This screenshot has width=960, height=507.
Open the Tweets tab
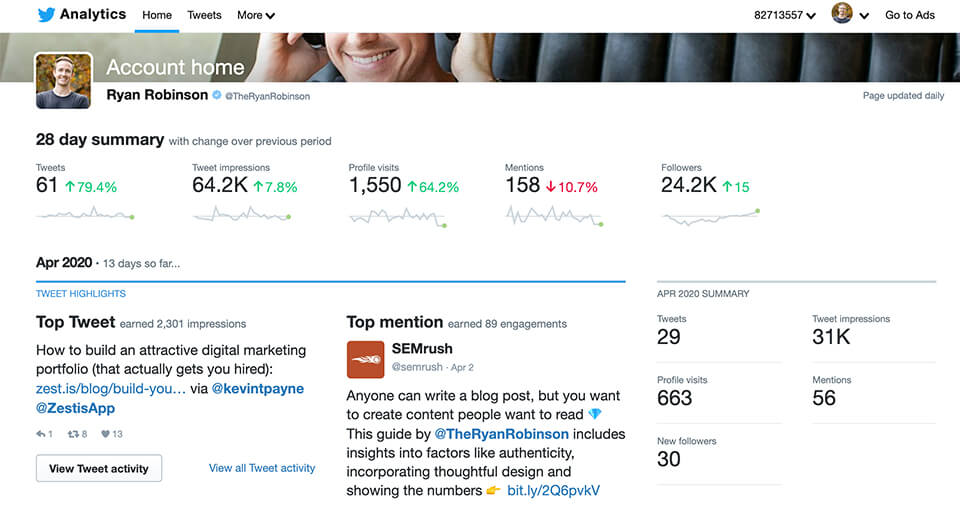[x=204, y=15]
